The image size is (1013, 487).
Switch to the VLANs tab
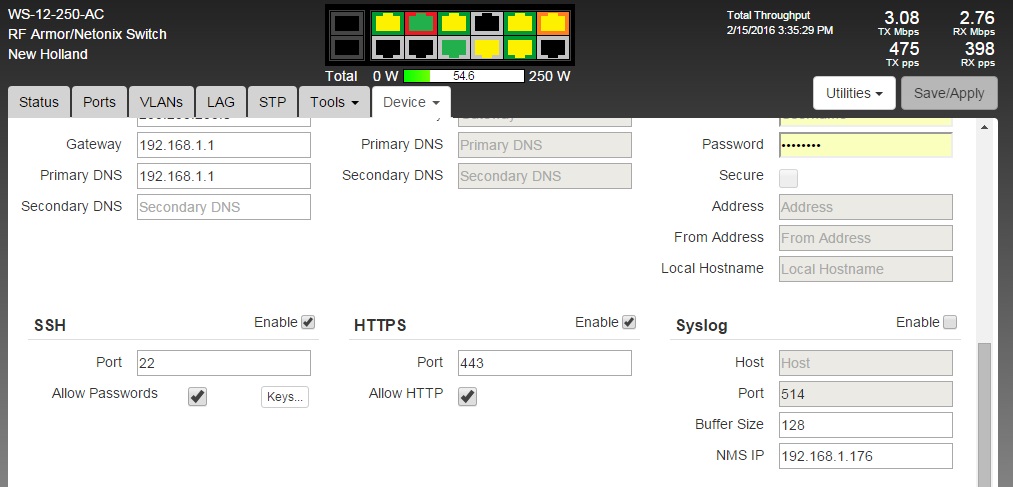tap(161, 102)
